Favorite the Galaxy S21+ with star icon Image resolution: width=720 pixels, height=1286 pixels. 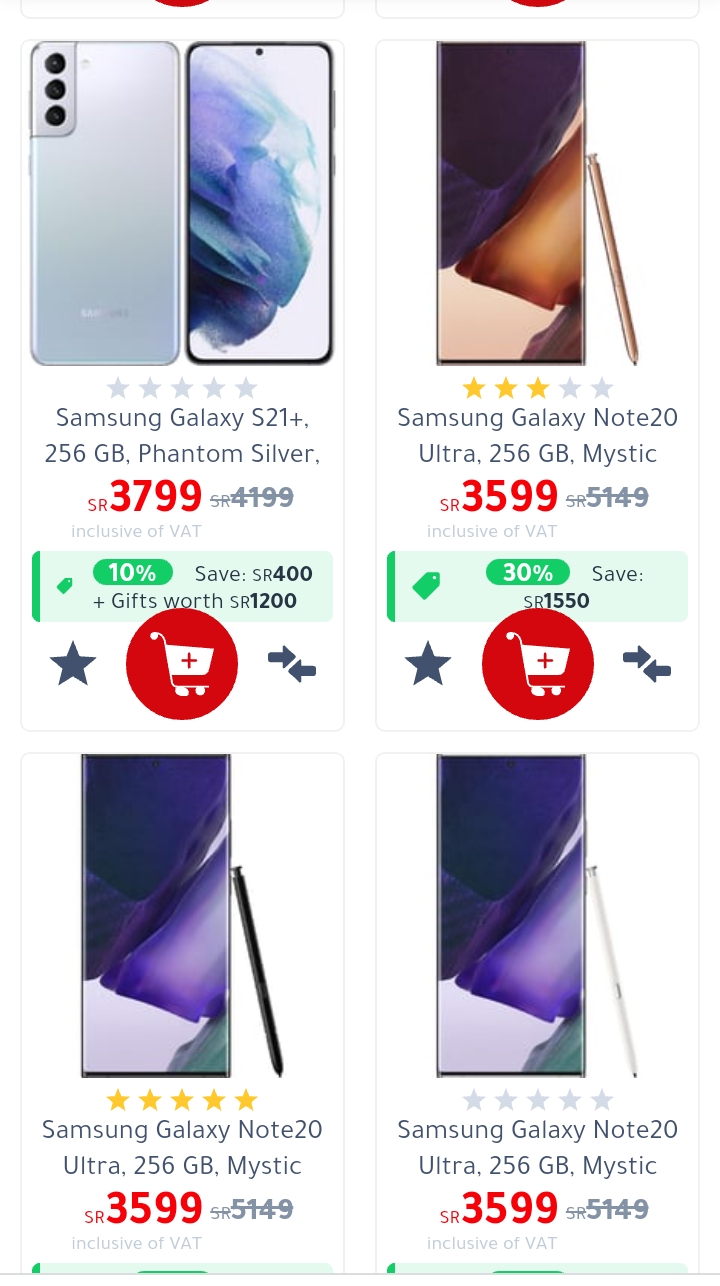tap(74, 665)
